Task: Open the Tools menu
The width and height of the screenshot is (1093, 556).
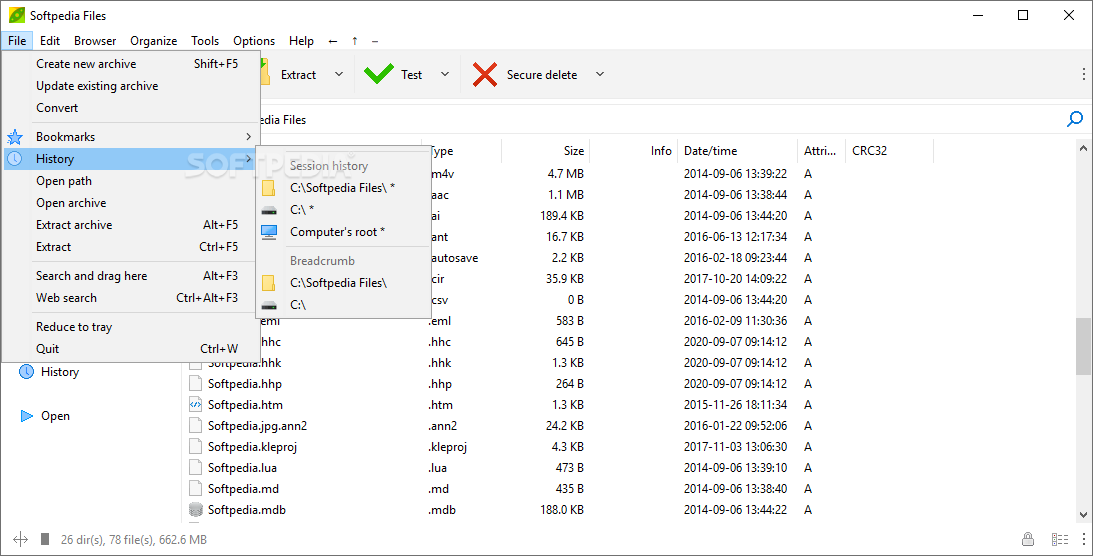Action: click(205, 41)
